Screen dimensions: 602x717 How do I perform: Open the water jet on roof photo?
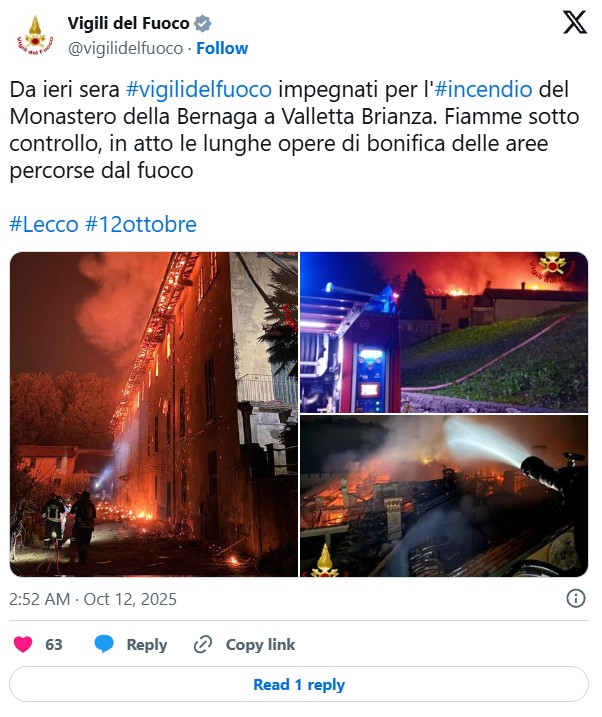click(444, 496)
